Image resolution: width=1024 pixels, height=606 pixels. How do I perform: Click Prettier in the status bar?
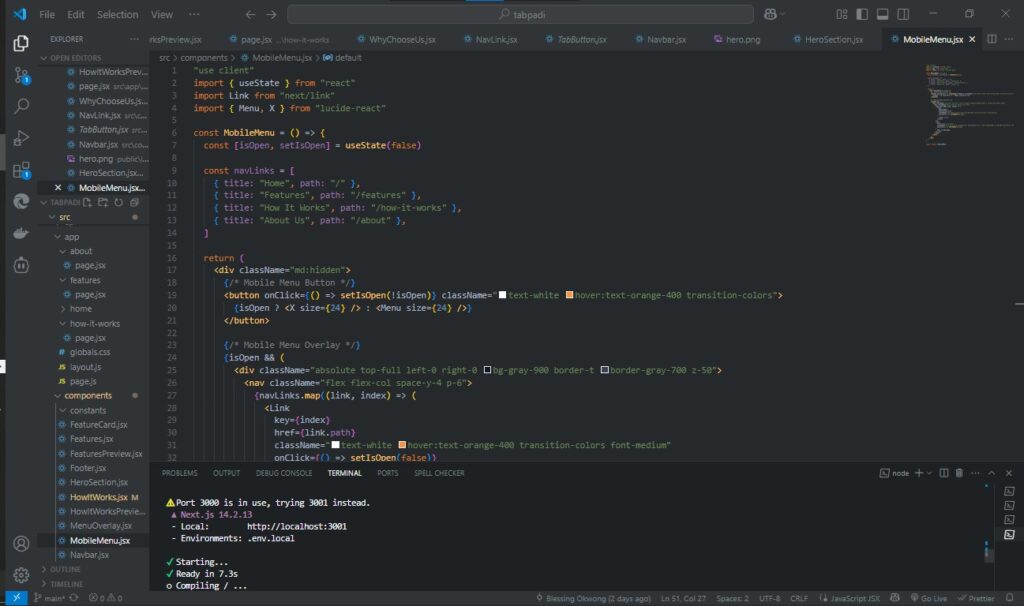pos(976,598)
